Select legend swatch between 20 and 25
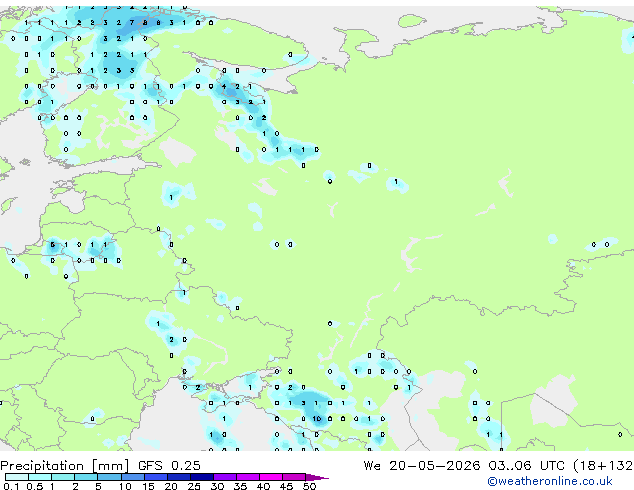634x490 pixels. click(179, 477)
